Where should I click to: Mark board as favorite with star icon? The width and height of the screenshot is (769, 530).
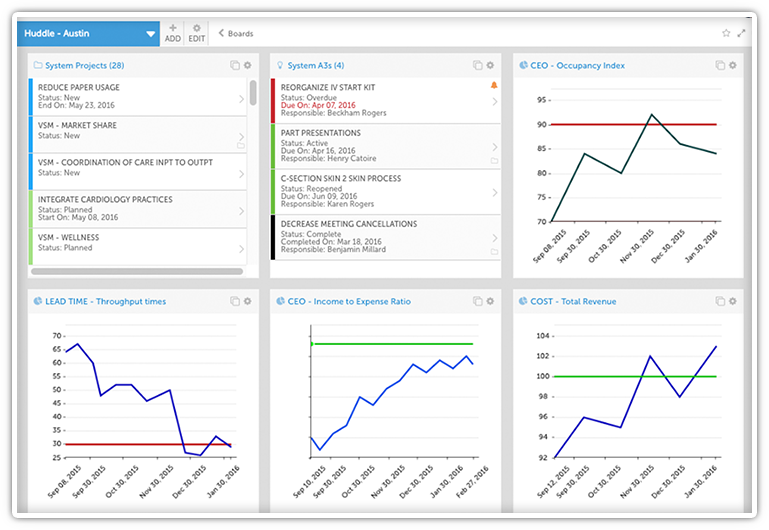pyautogui.click(x=726, y=33)
